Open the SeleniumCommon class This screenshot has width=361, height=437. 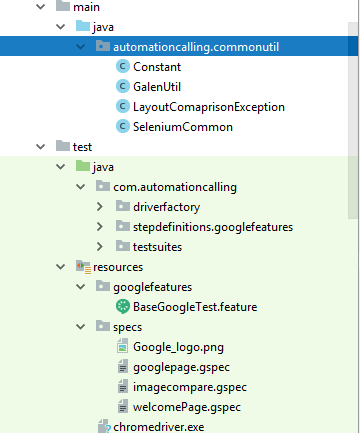183,127
